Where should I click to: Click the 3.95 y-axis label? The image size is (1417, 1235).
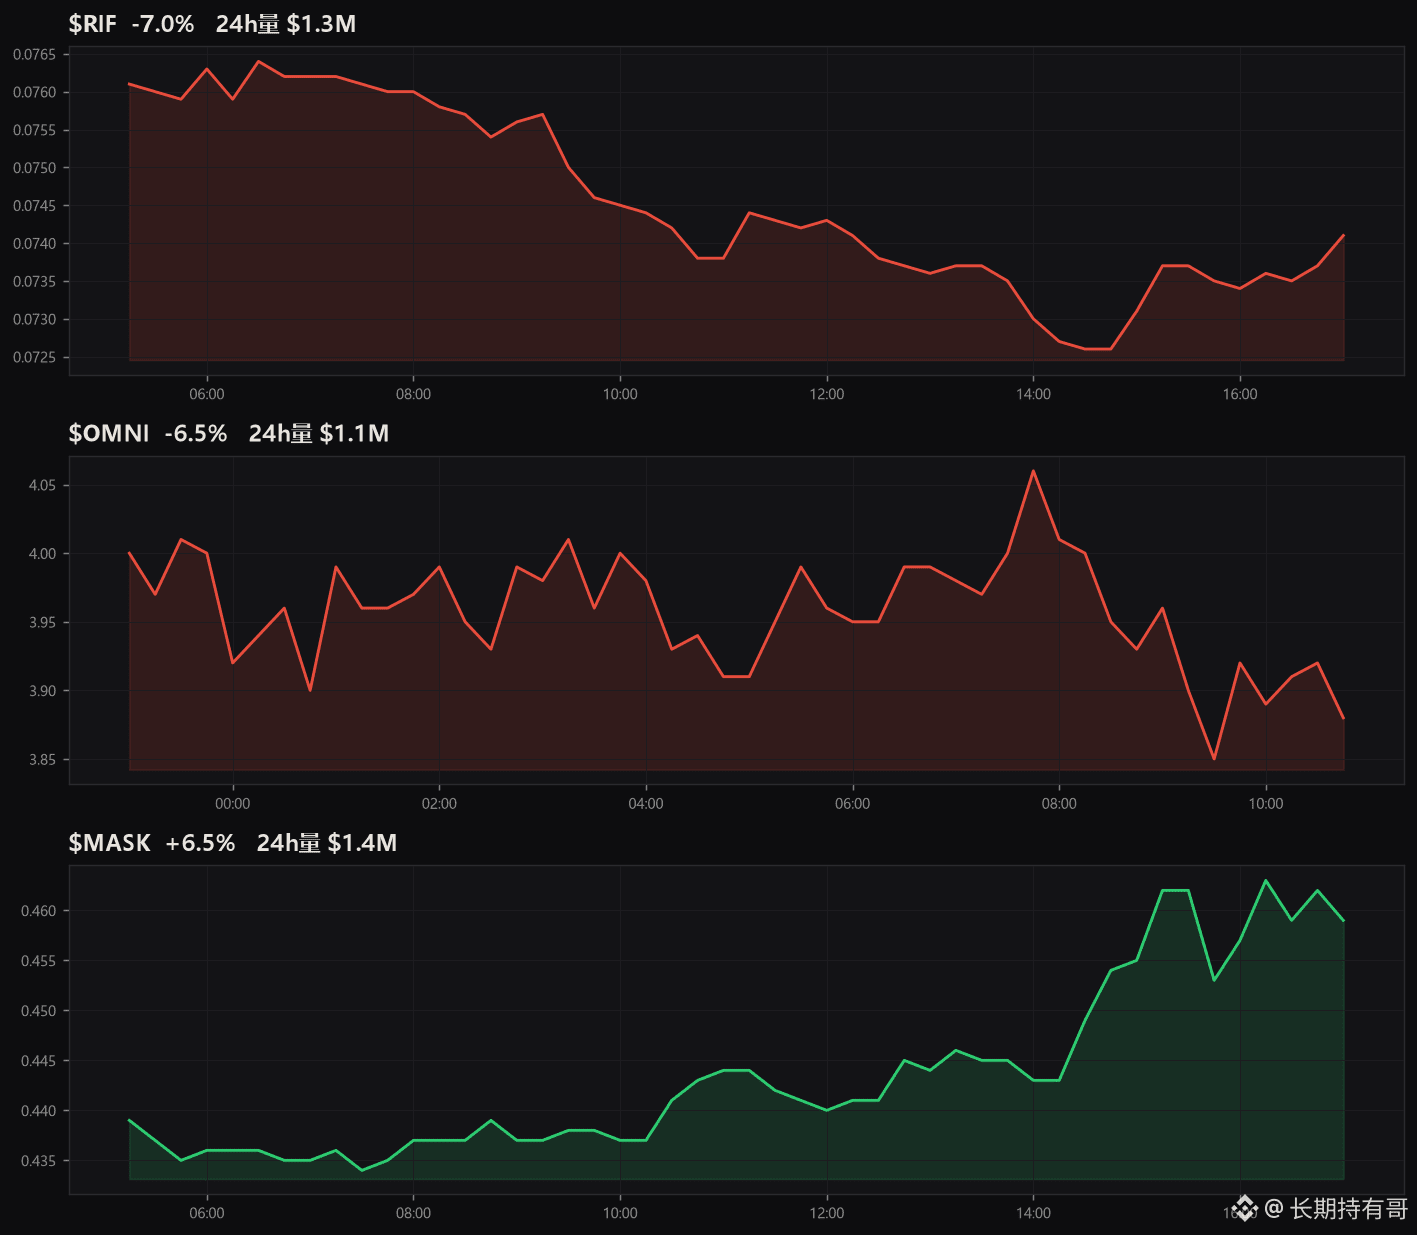tap(42, 622)
